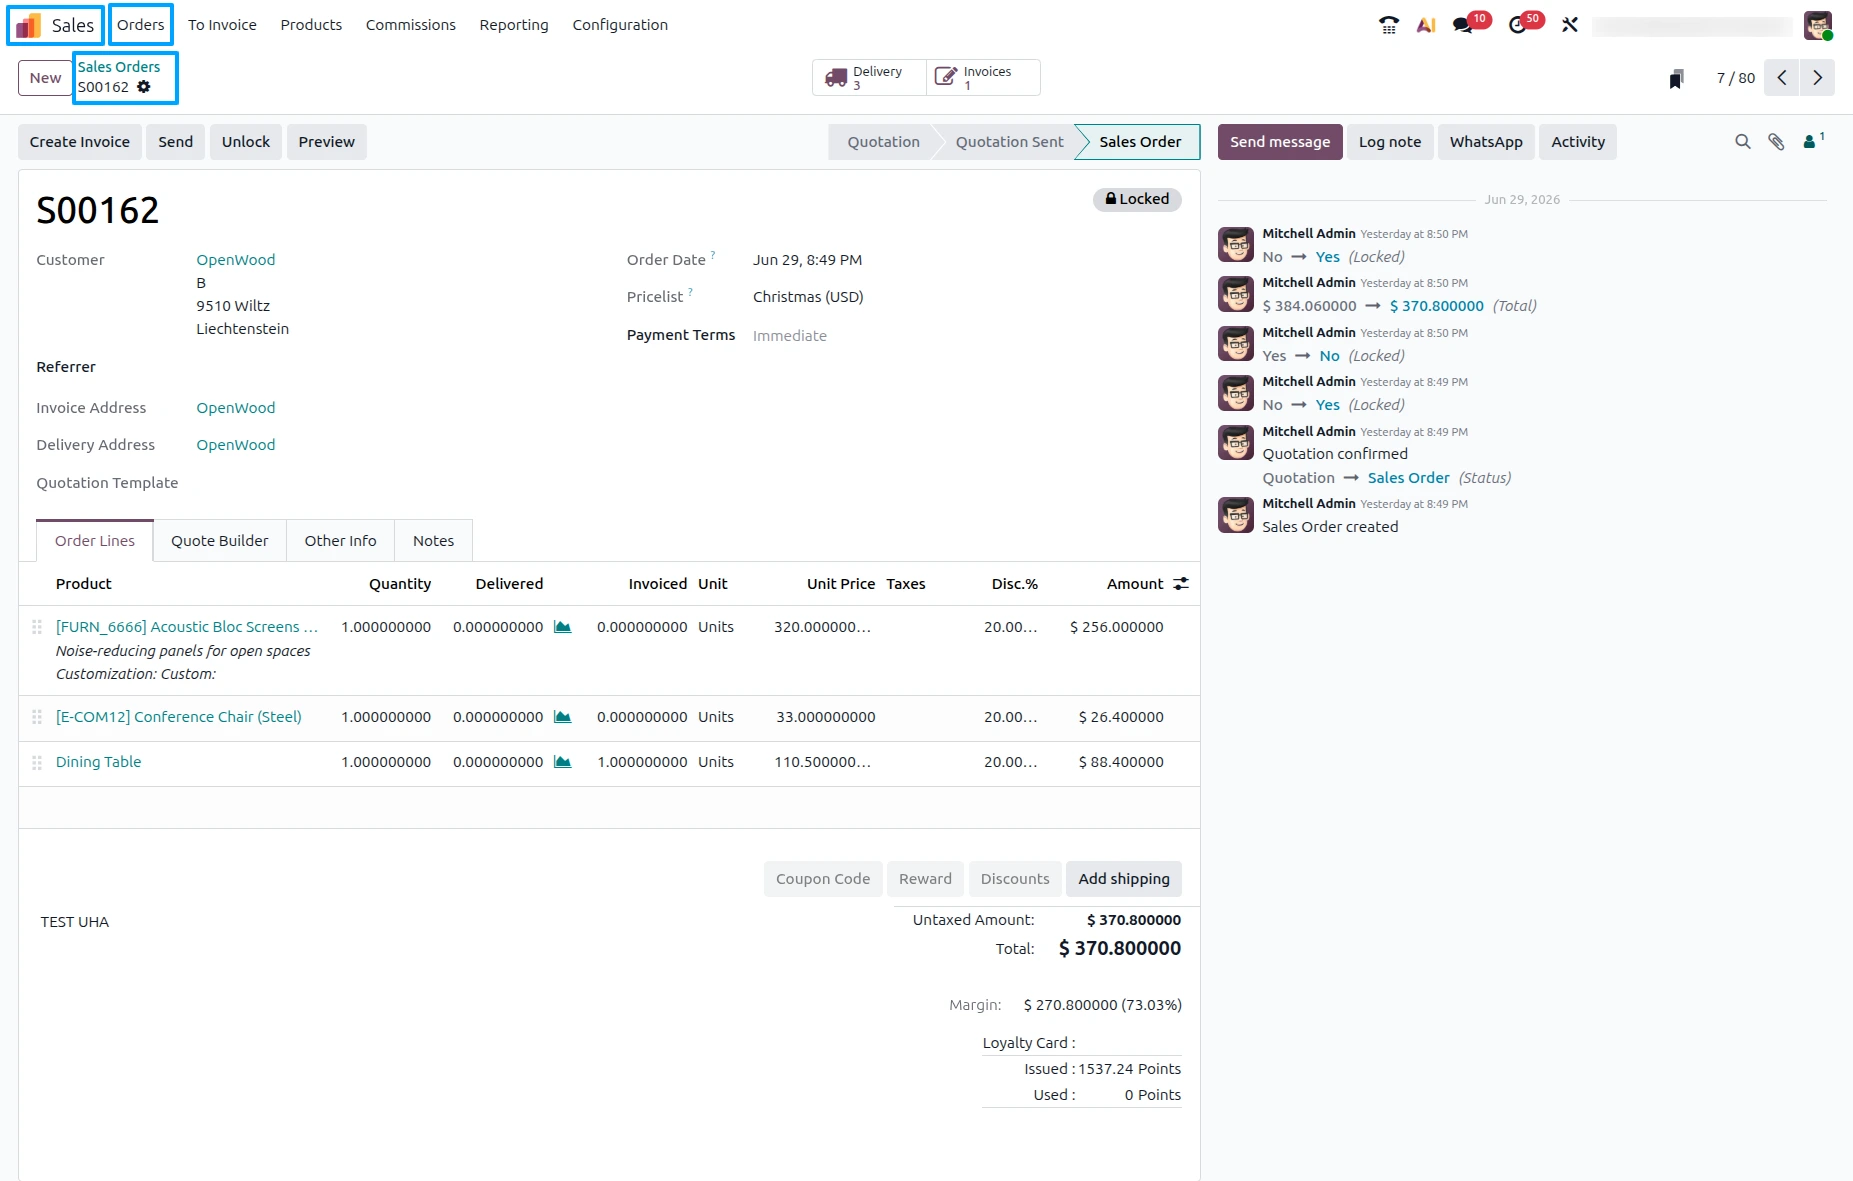Open the VoIP phone icon in top bar
1853x1181 pixels.
(1389, 25)
